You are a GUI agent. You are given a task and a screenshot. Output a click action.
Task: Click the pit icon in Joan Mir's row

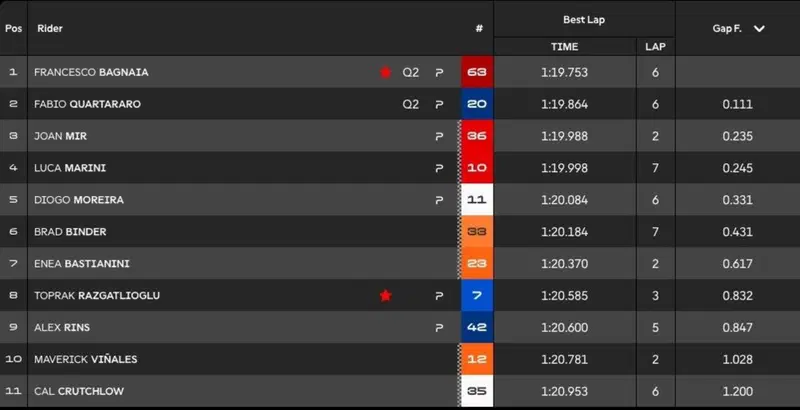(439, 136)
